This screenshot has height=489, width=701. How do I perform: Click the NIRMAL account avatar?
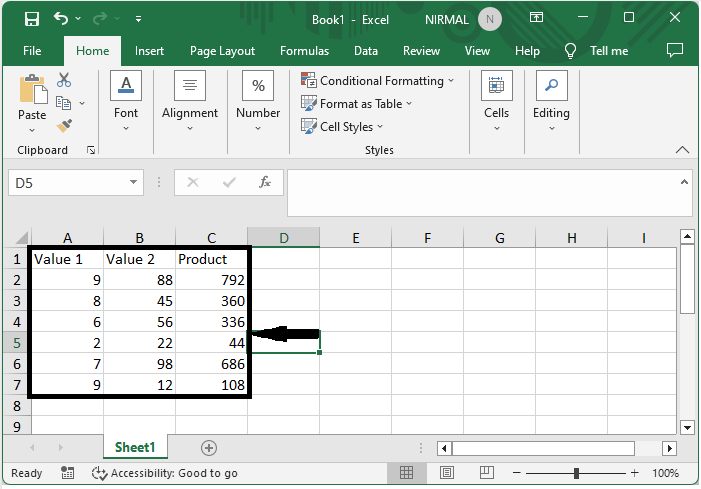(x=490, y=19)
